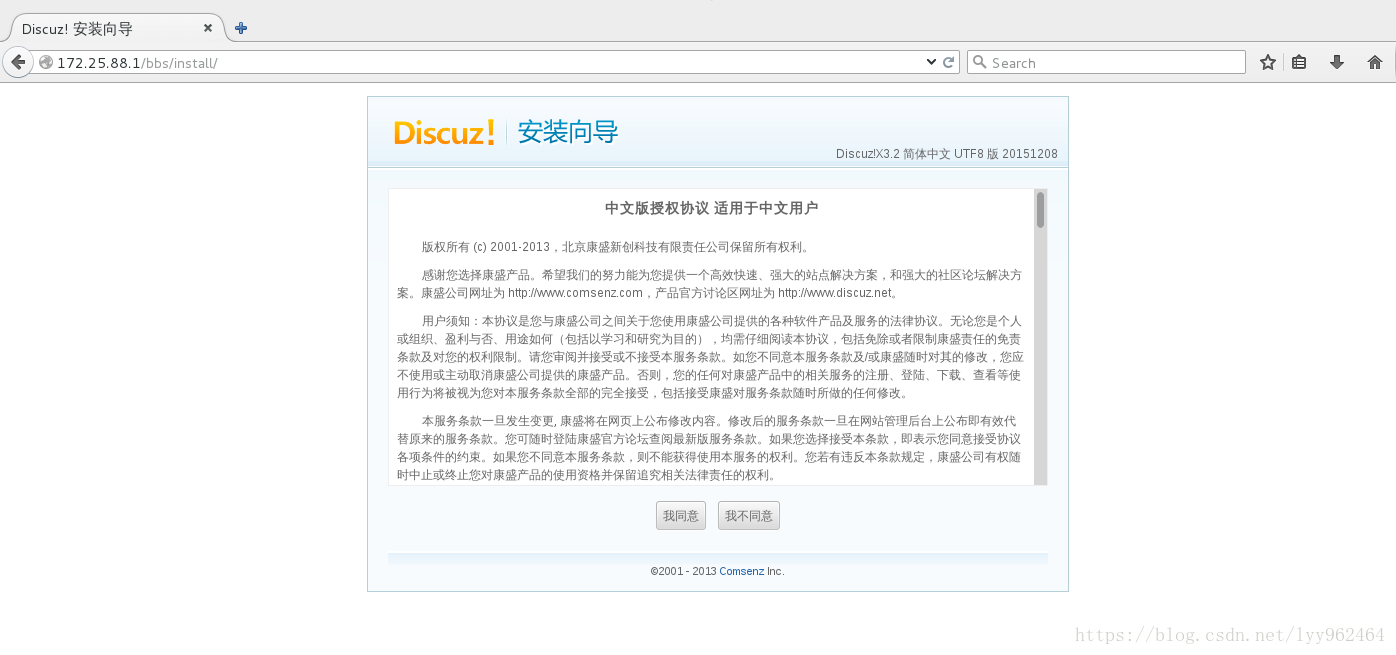Click the 安装向导 title text
This screenshot has width=1396, height=655.
point(568,132)
